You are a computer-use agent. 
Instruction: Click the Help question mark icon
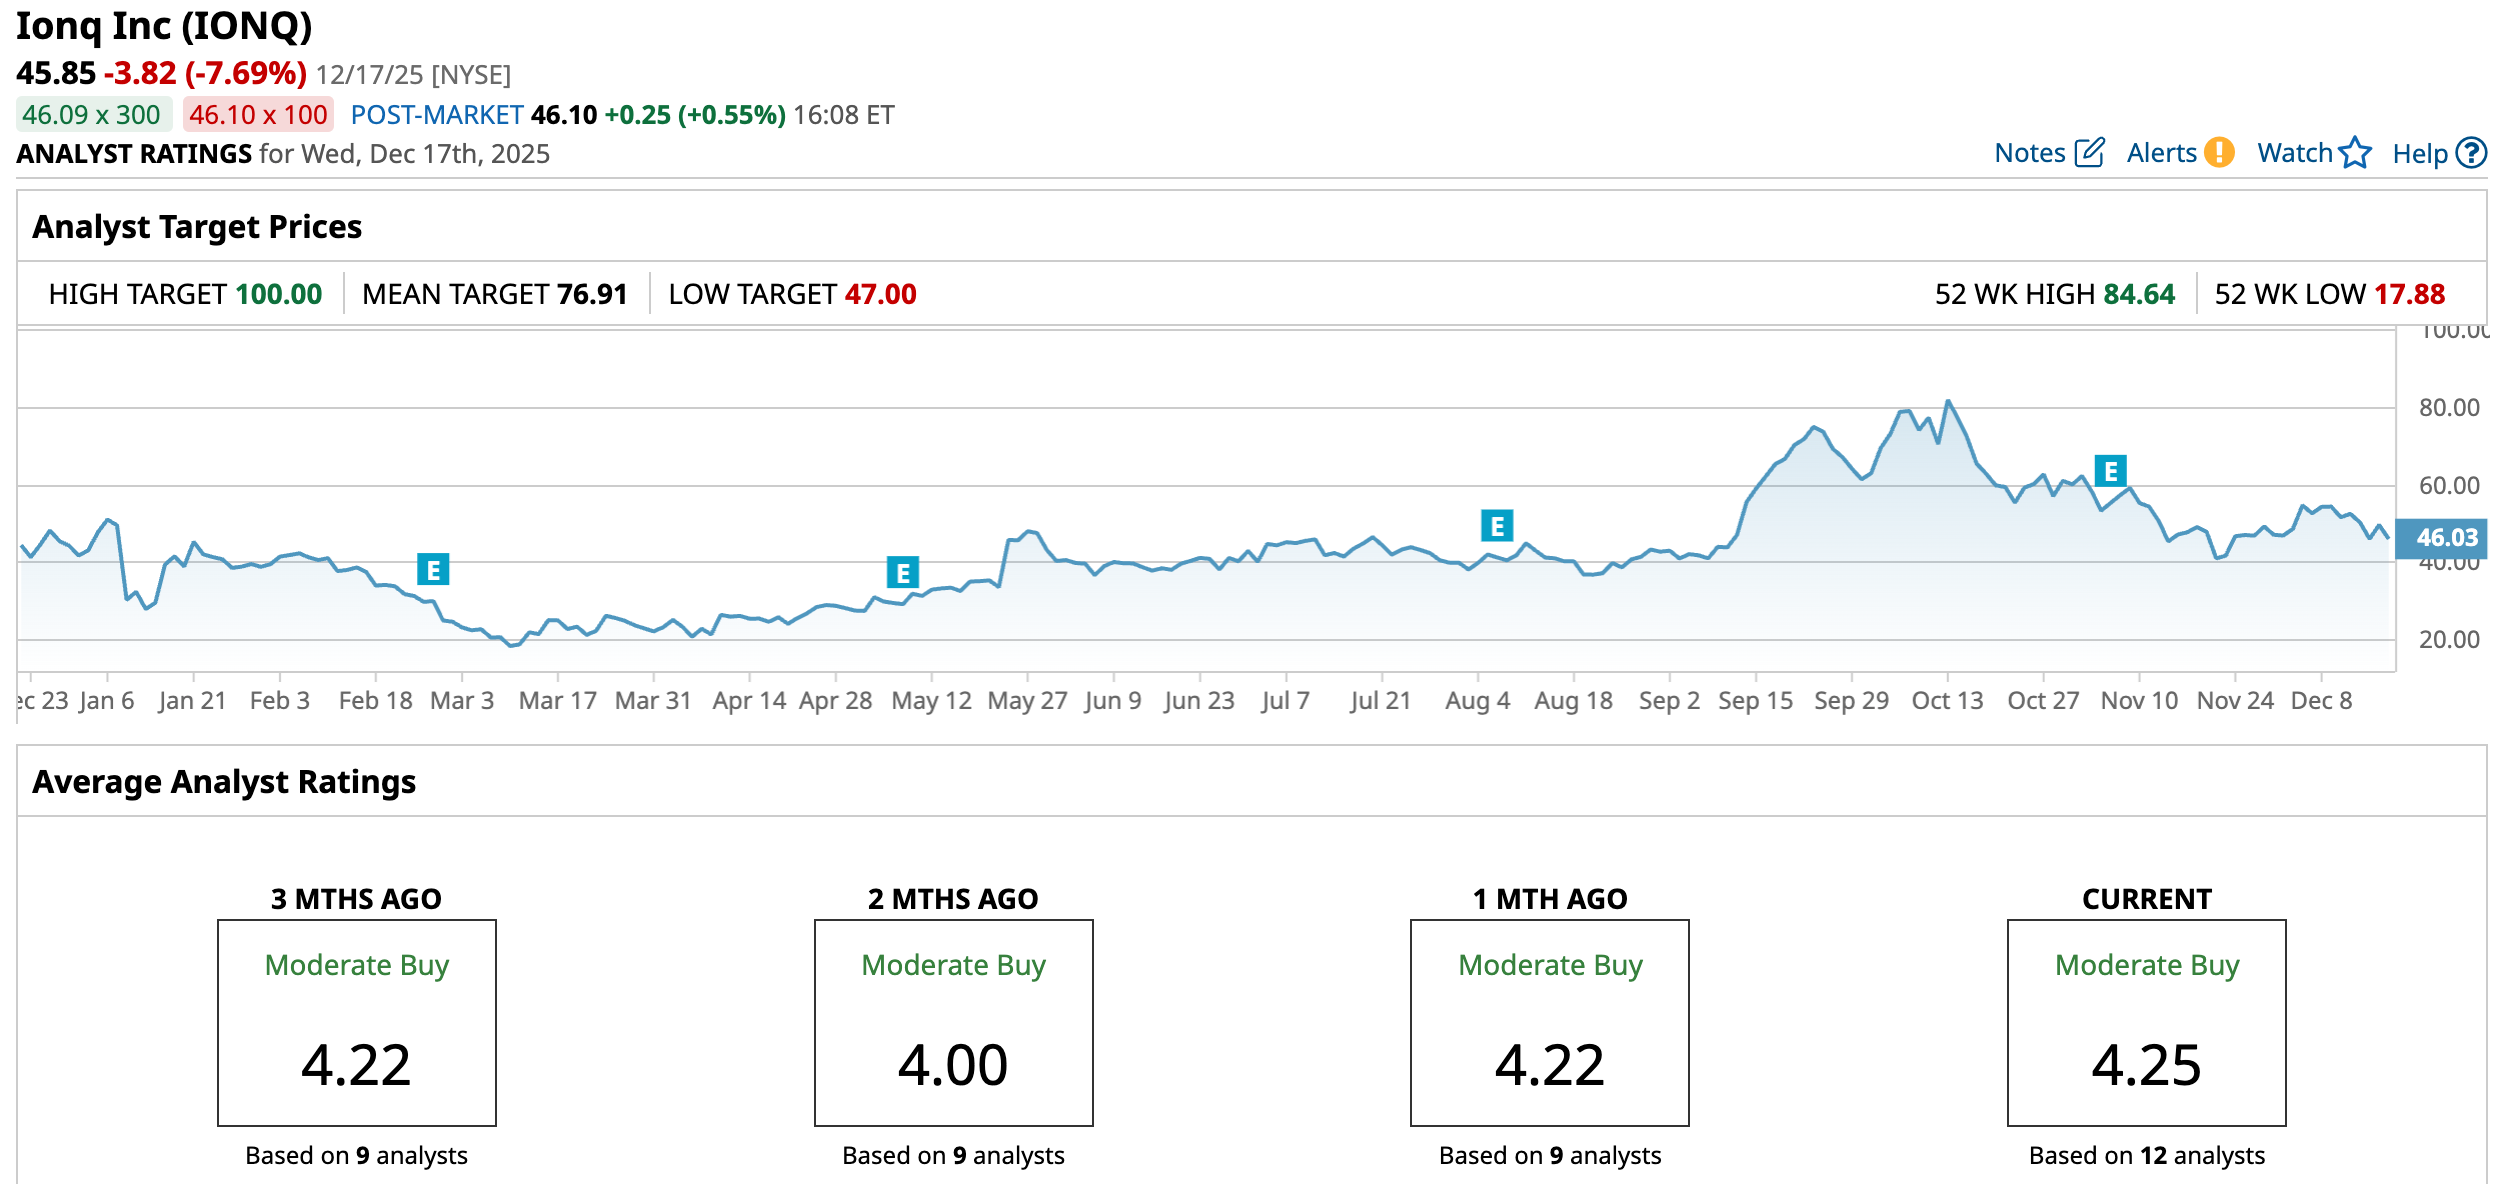pyautogui.click(x=2471, y=153)
